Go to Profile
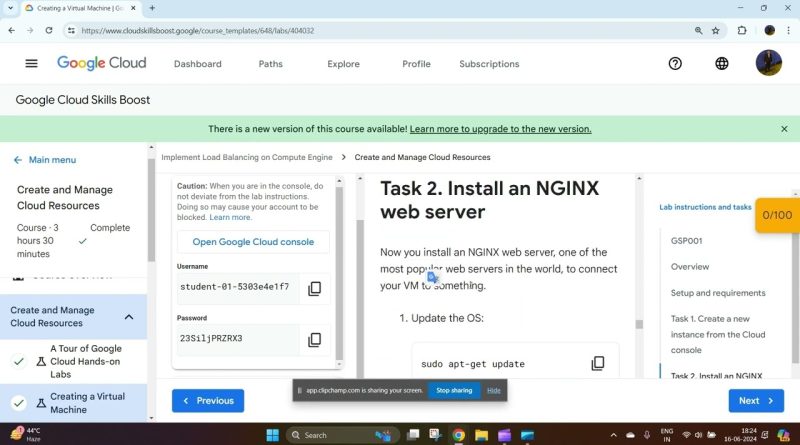800x445 pixels. (416, 64)
